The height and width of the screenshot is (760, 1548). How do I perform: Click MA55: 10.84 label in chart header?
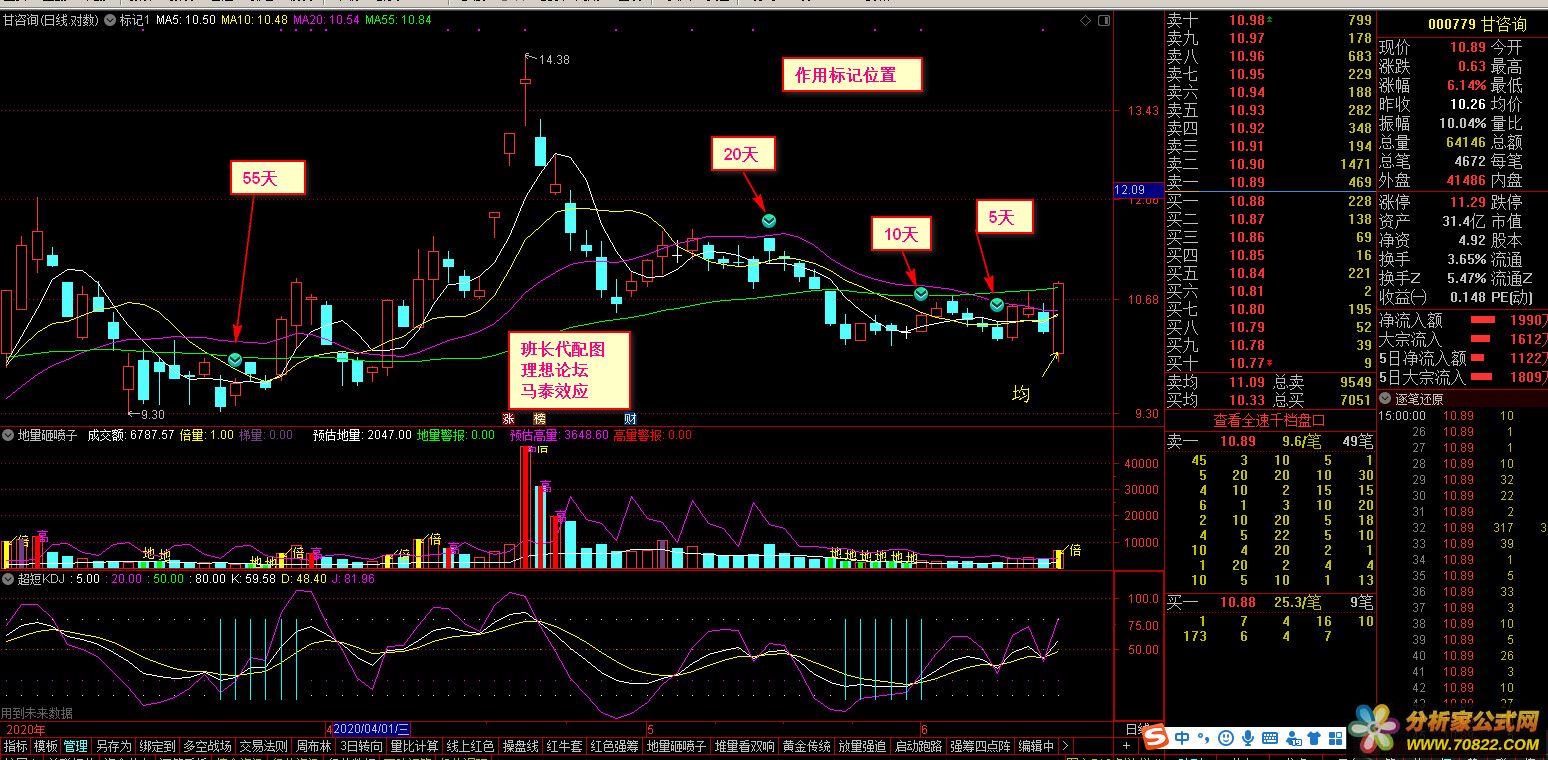[x=398, y=20]
